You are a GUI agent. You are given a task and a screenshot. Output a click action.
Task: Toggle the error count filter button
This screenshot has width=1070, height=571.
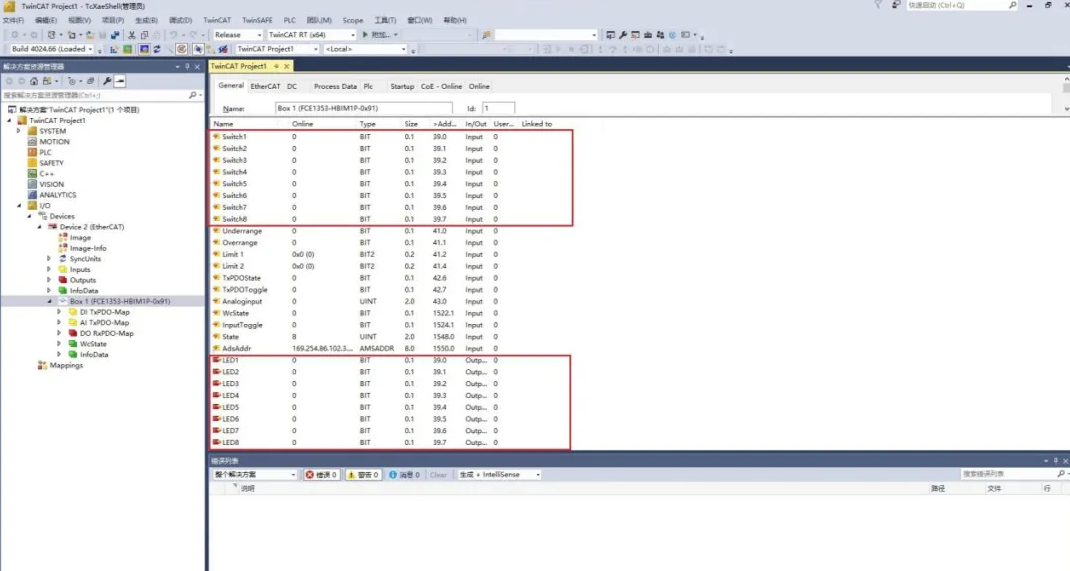[321, 475]
